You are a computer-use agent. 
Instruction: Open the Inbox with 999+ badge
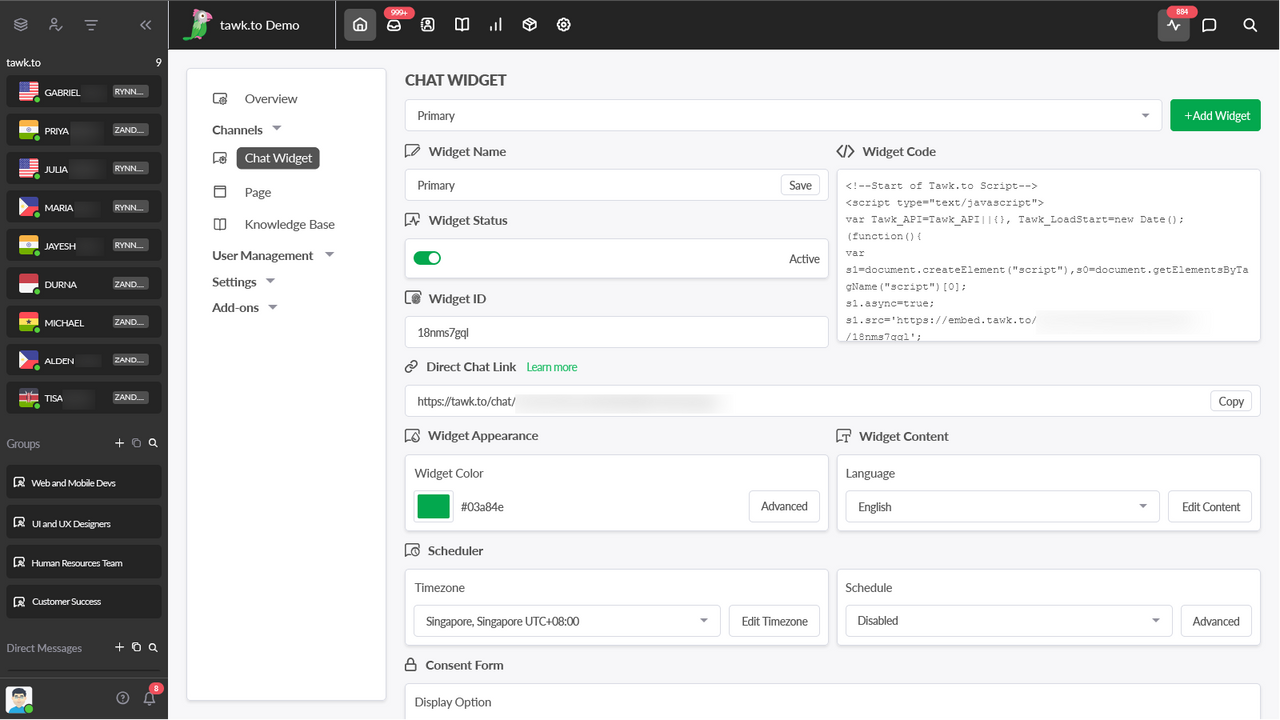(x=394, y=25)
